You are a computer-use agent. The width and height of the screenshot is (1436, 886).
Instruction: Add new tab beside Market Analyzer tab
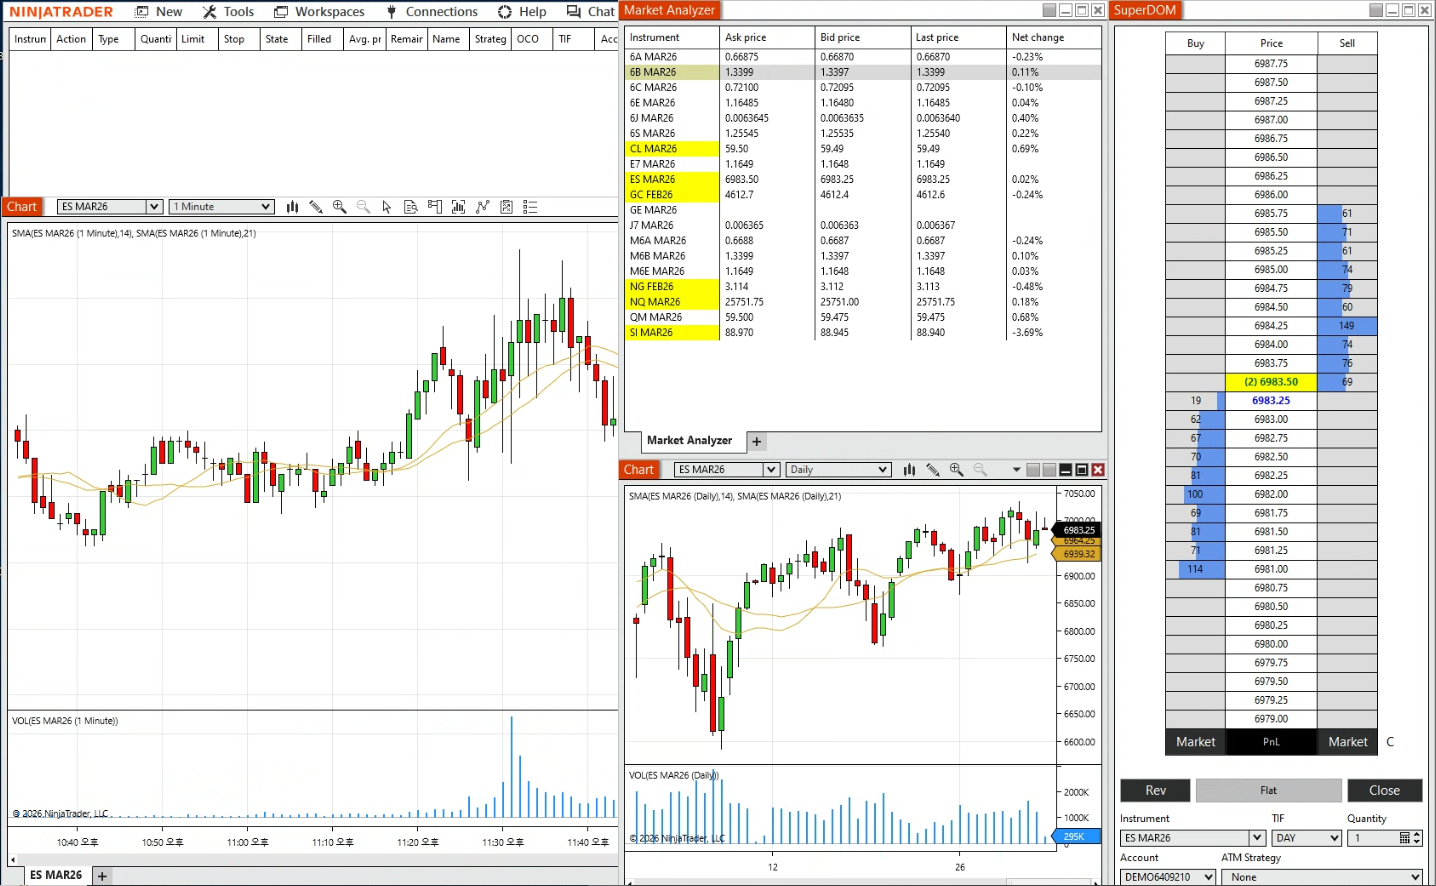pyautogui.click(x=756, y=441)
